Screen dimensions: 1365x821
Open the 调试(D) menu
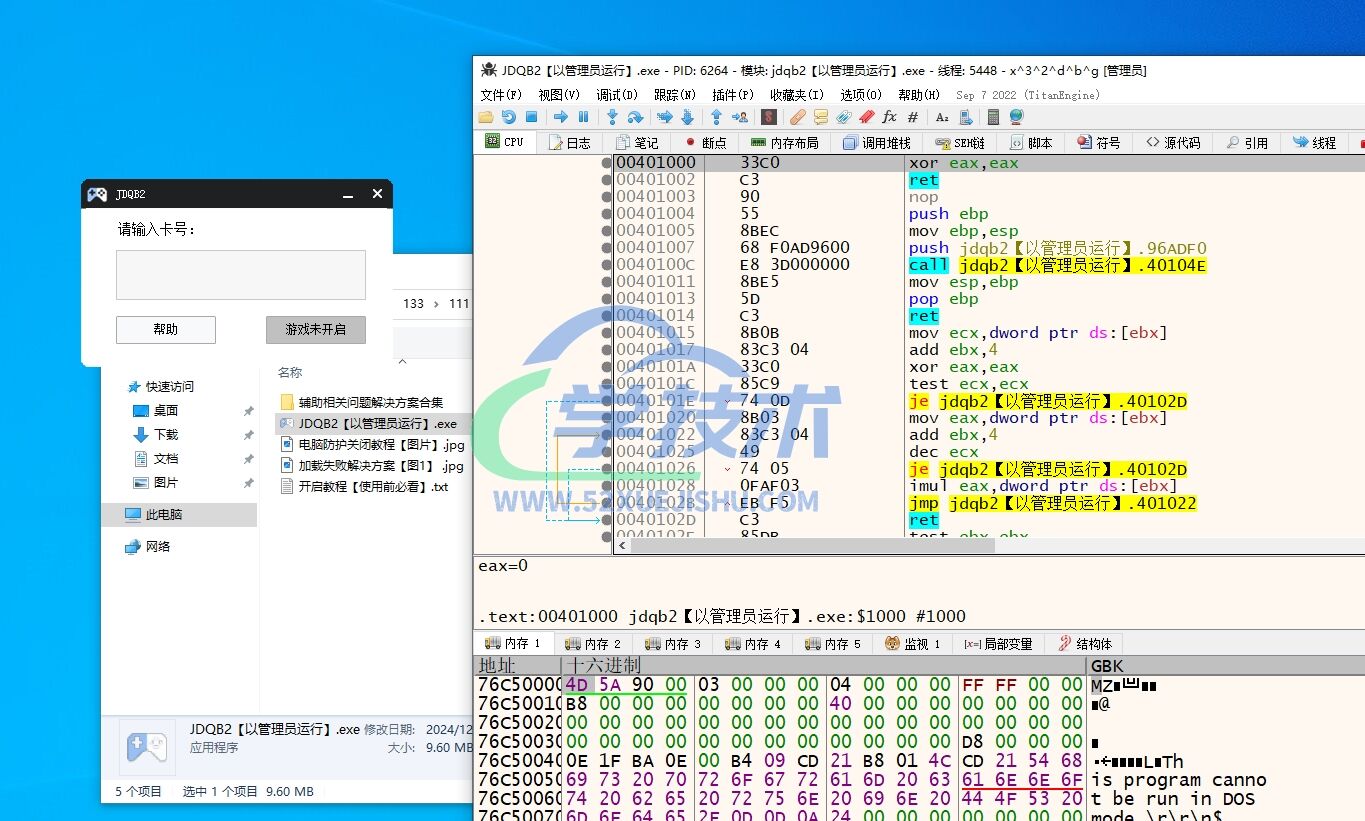pyautogui.click(x=616, y=95)
